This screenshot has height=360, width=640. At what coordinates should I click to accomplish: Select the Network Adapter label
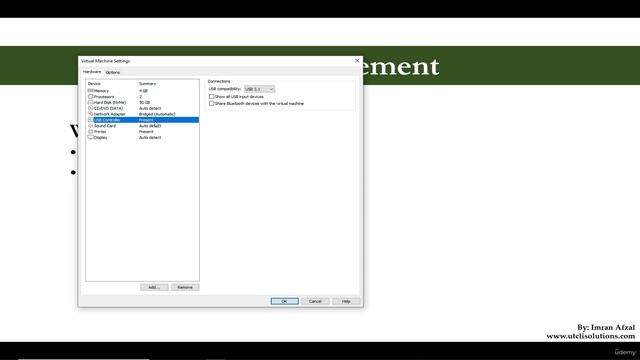point(109,114)
